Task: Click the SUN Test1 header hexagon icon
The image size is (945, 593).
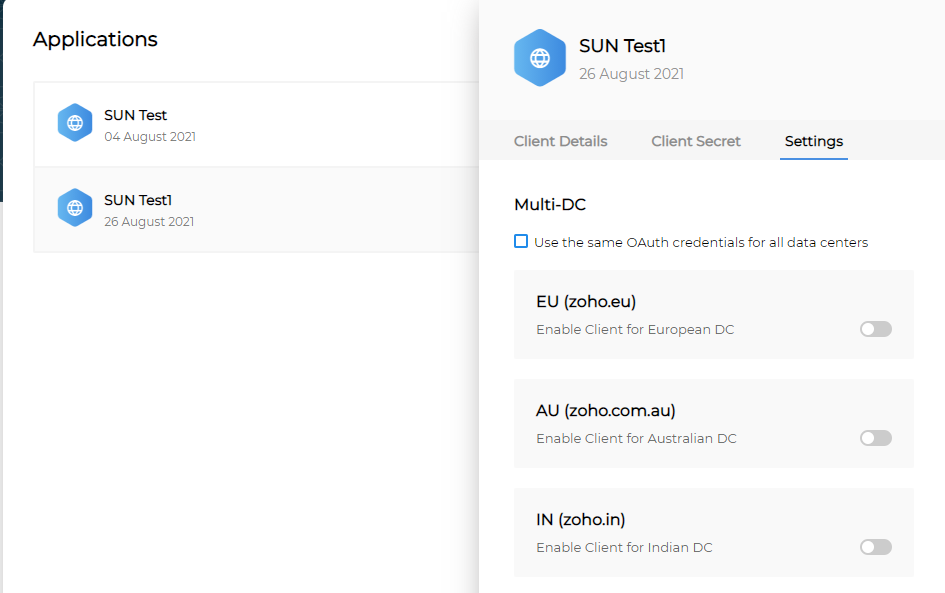Action: pyautogui.click(x=540, y=58)
